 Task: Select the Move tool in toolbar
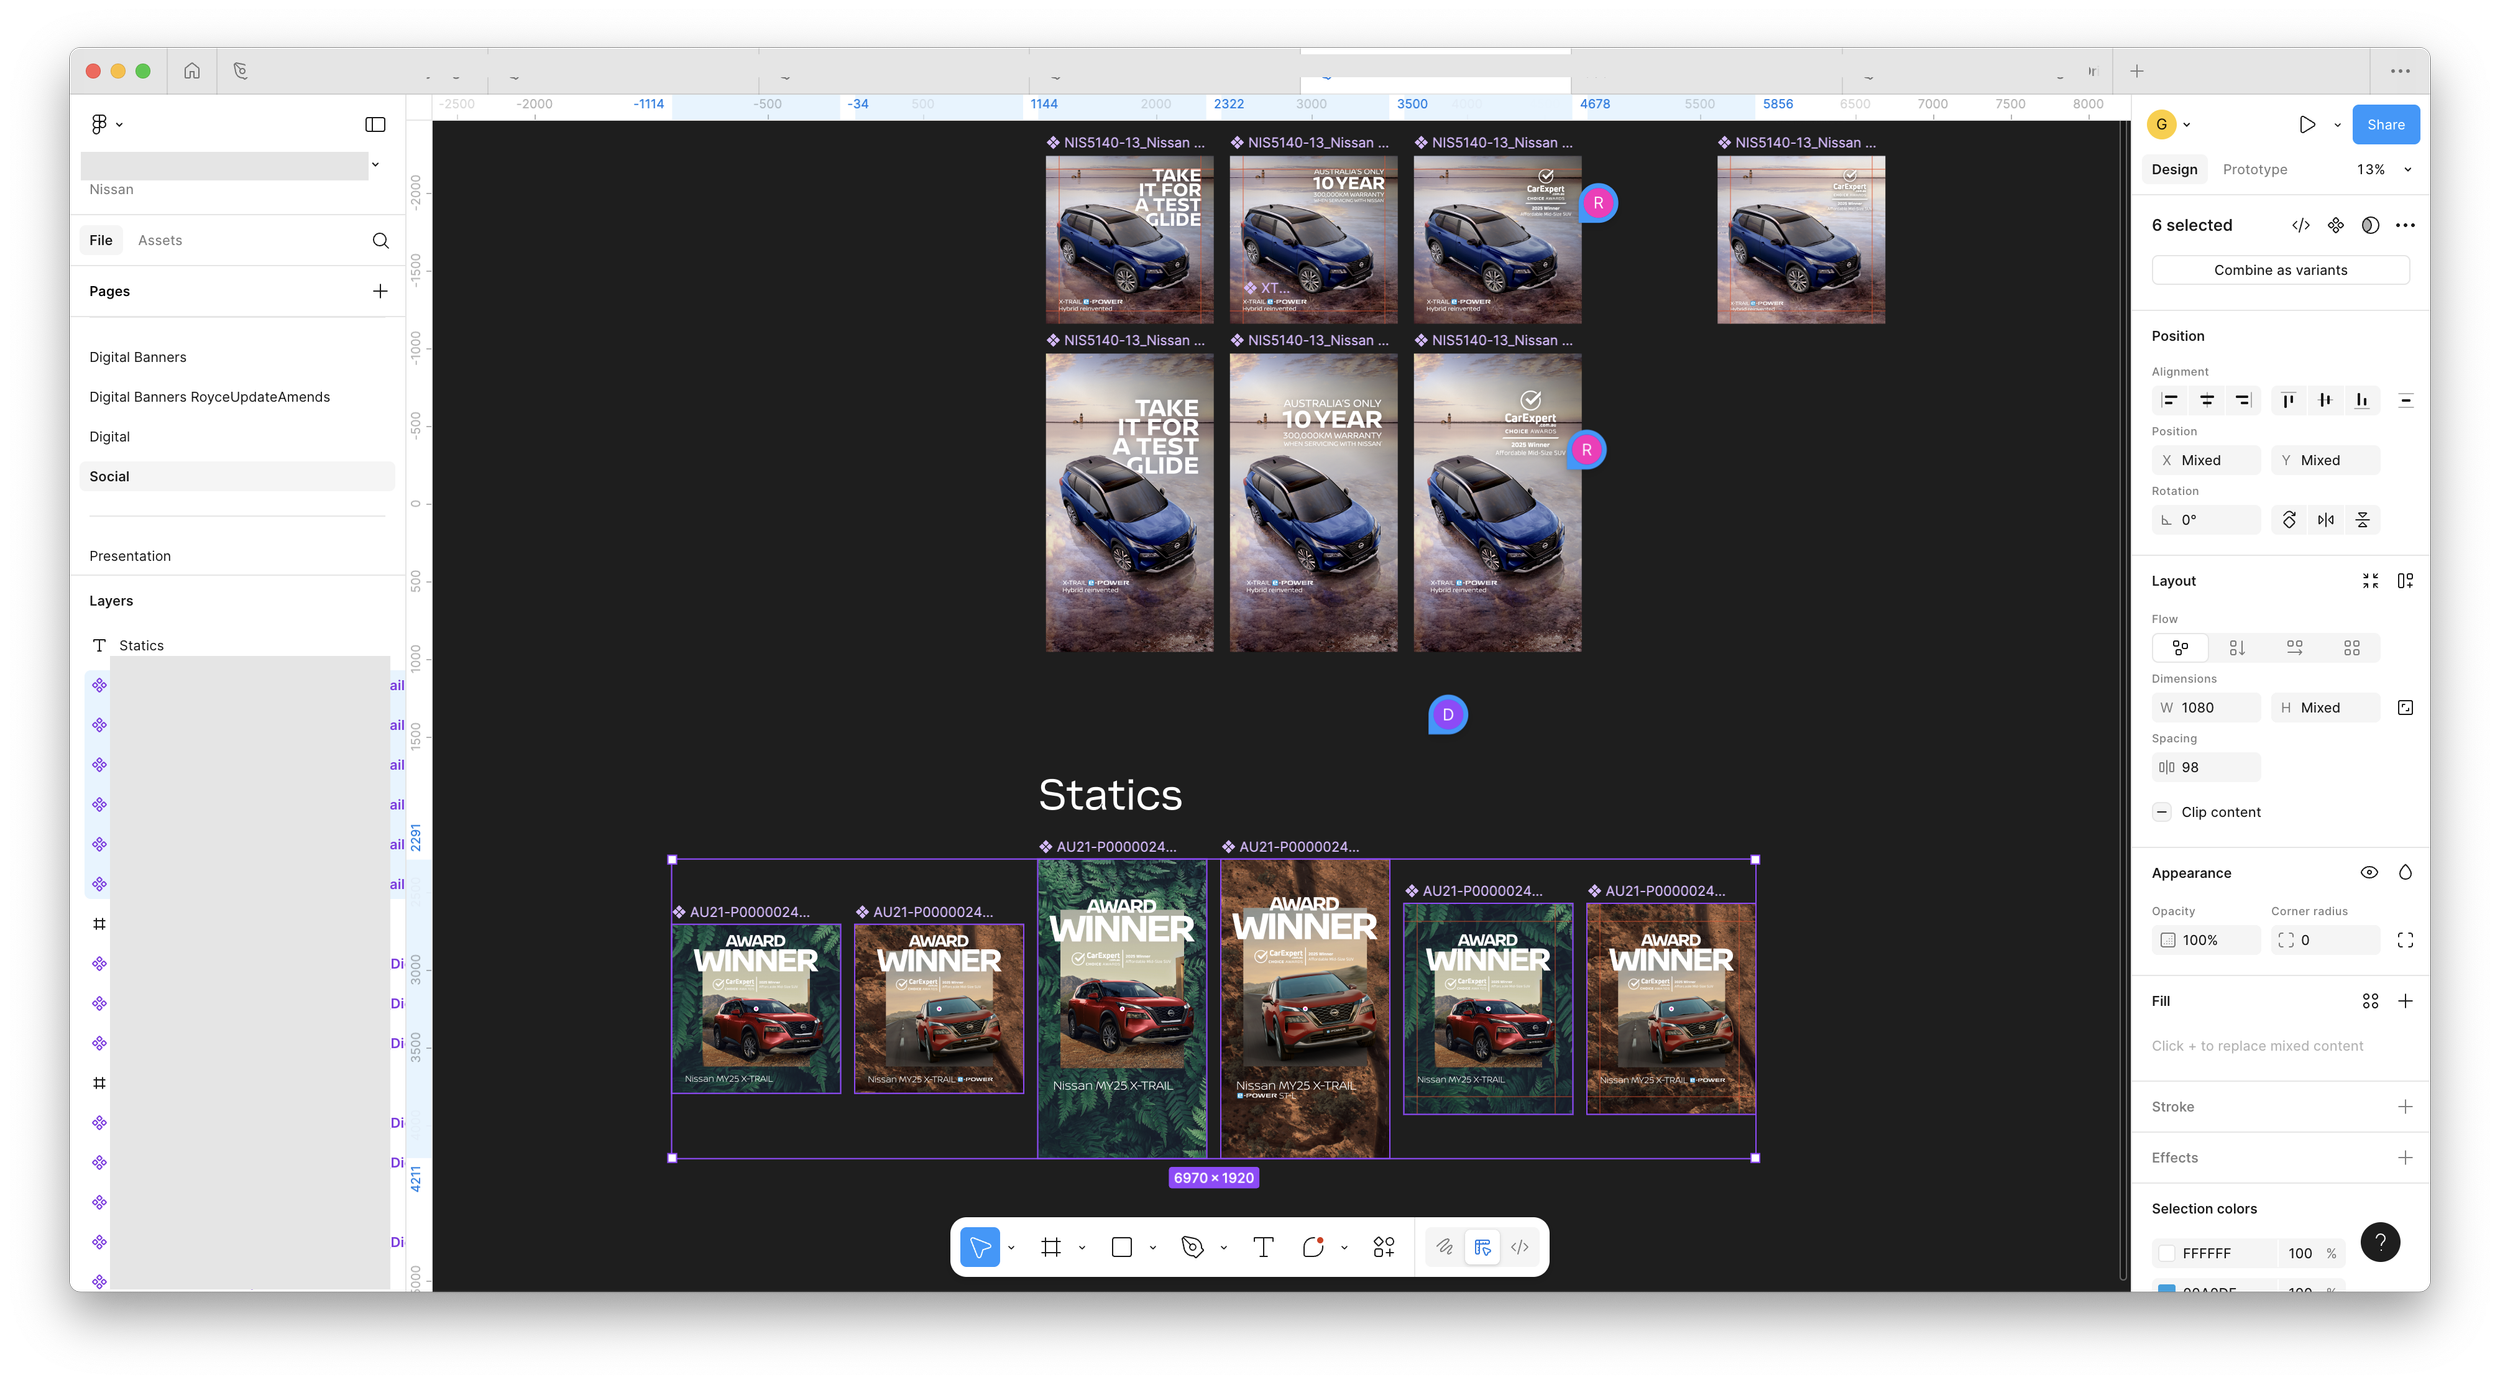(980, 1247)
